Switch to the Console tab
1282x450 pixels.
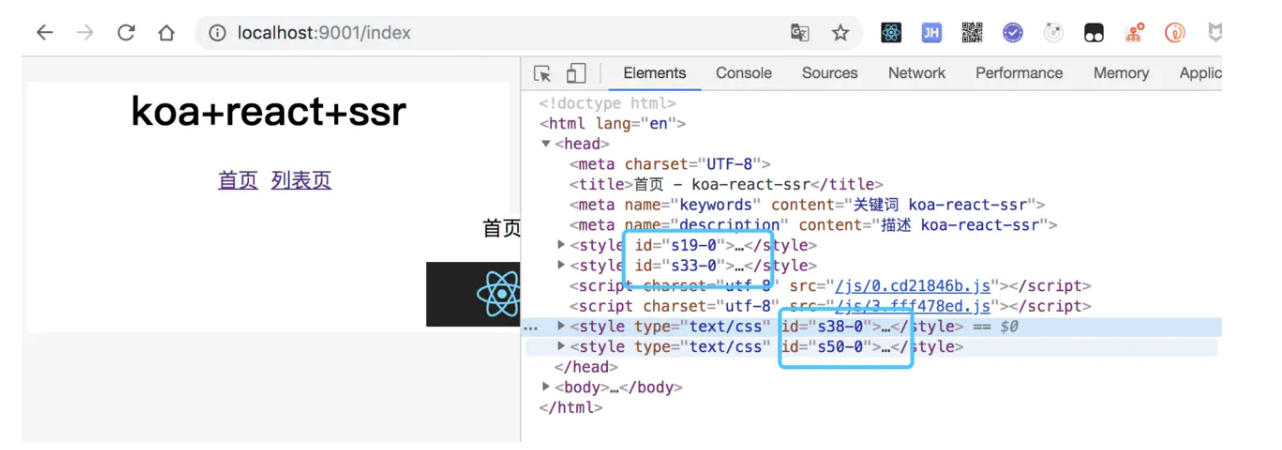click(743, 73)
